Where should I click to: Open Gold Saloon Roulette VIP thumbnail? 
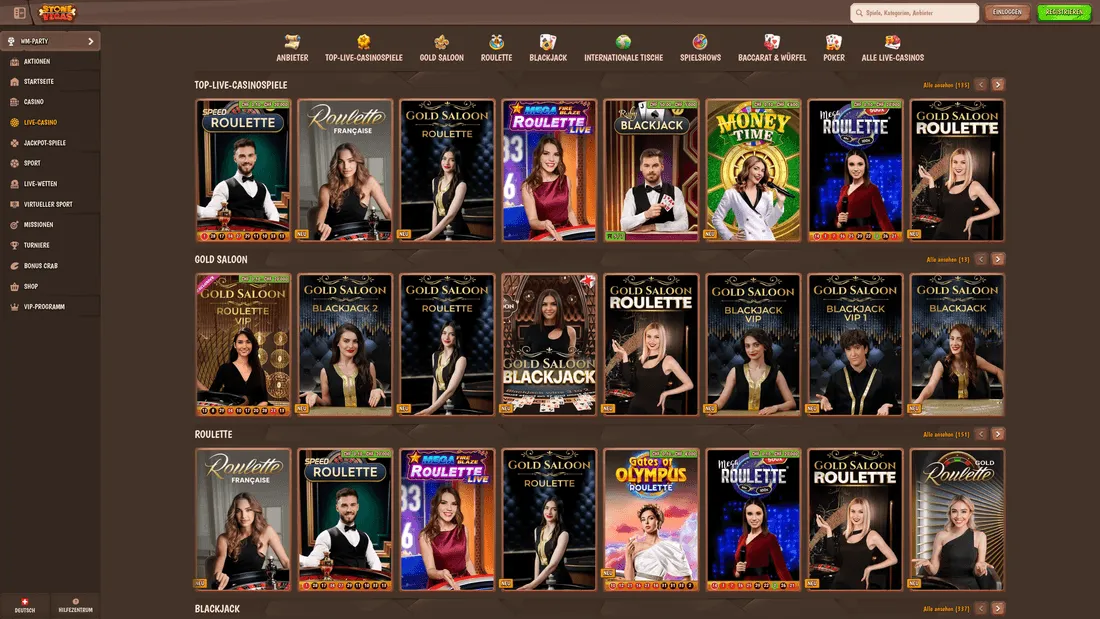[x=243, y=345]
